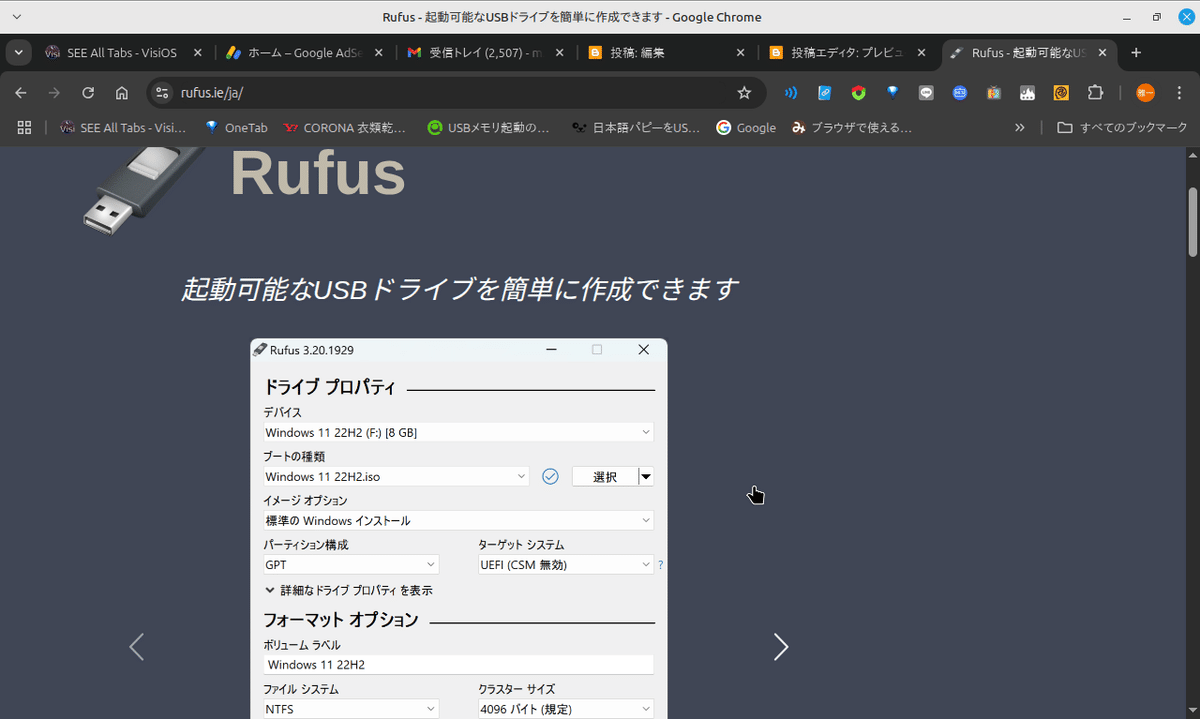Open the Chrome extensions puzzle-piece menu
1200x719 pixels.
click(1095, 92)
